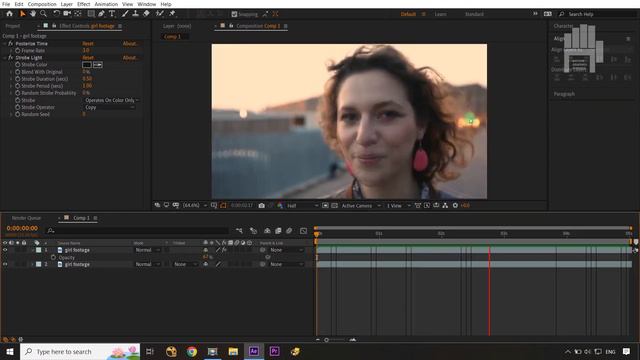This screenshot has width=640, height=360.
Task: Open the Graph Editor icon
Action: [303, 231]
